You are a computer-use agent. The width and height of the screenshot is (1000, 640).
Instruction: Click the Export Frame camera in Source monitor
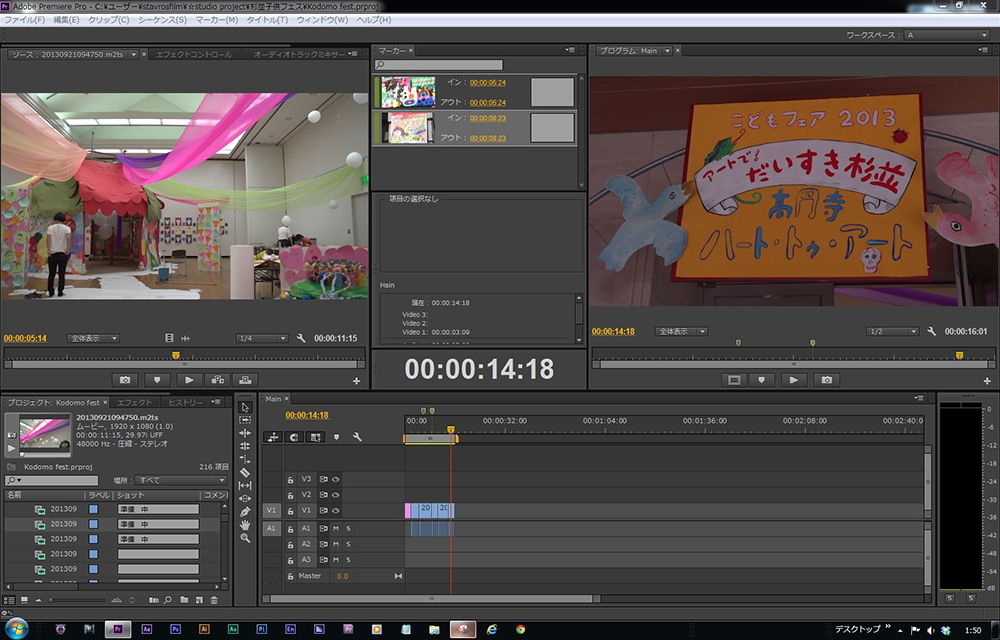tap(125, 380)
